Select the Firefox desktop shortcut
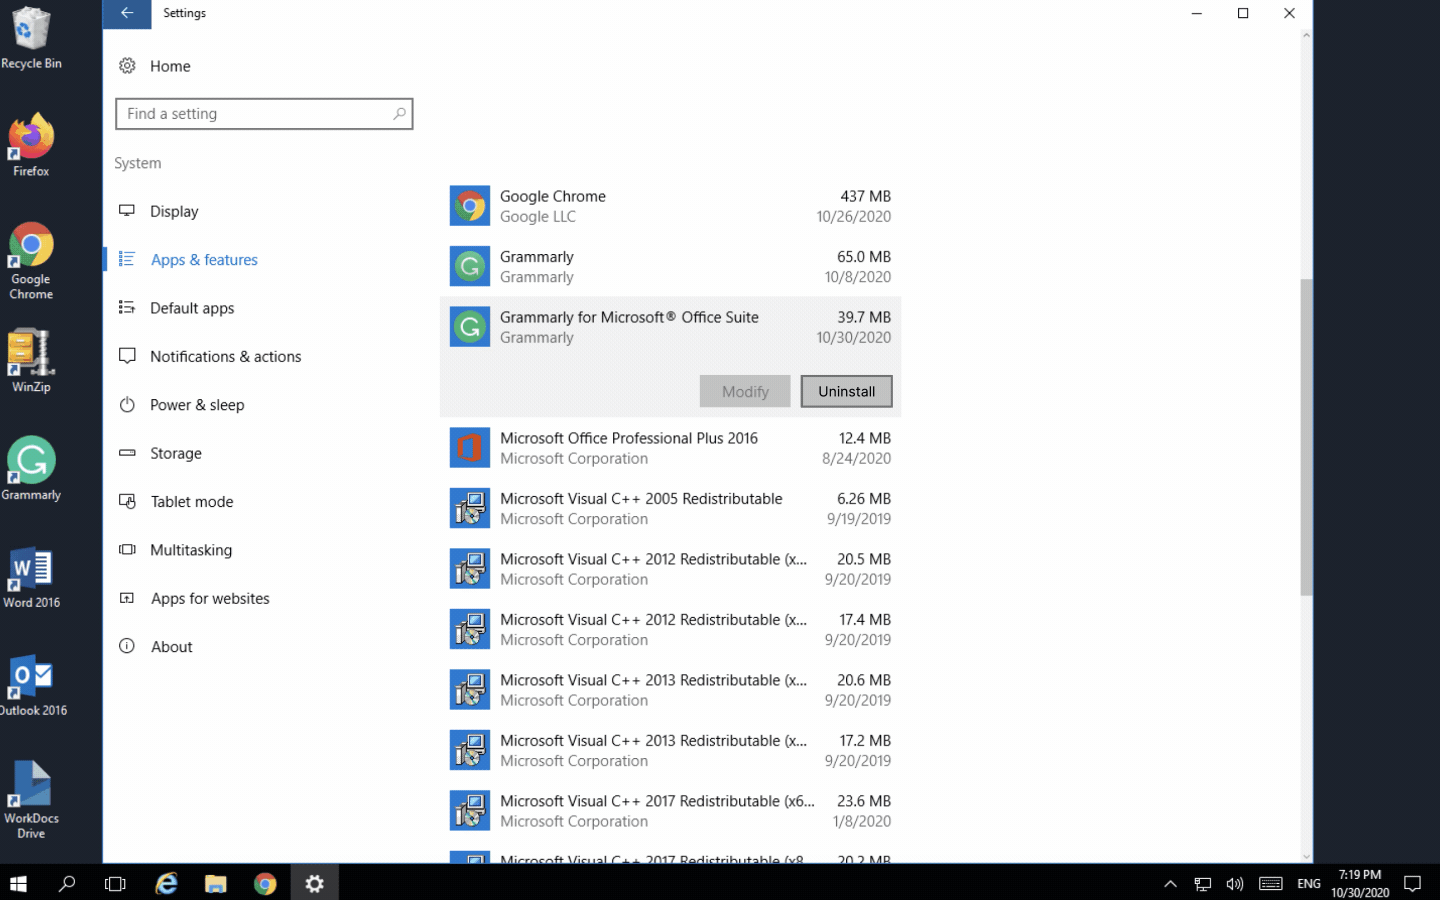 [31, 146]
